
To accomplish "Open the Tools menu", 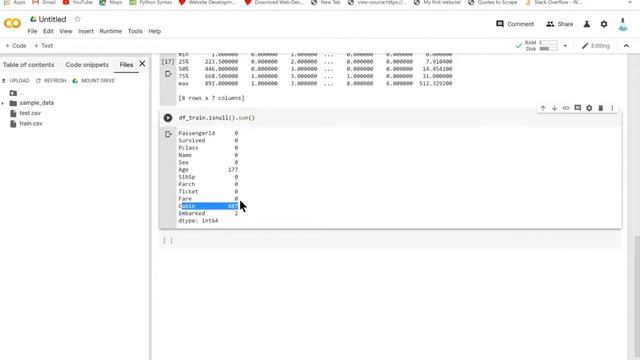I will 135,31.
